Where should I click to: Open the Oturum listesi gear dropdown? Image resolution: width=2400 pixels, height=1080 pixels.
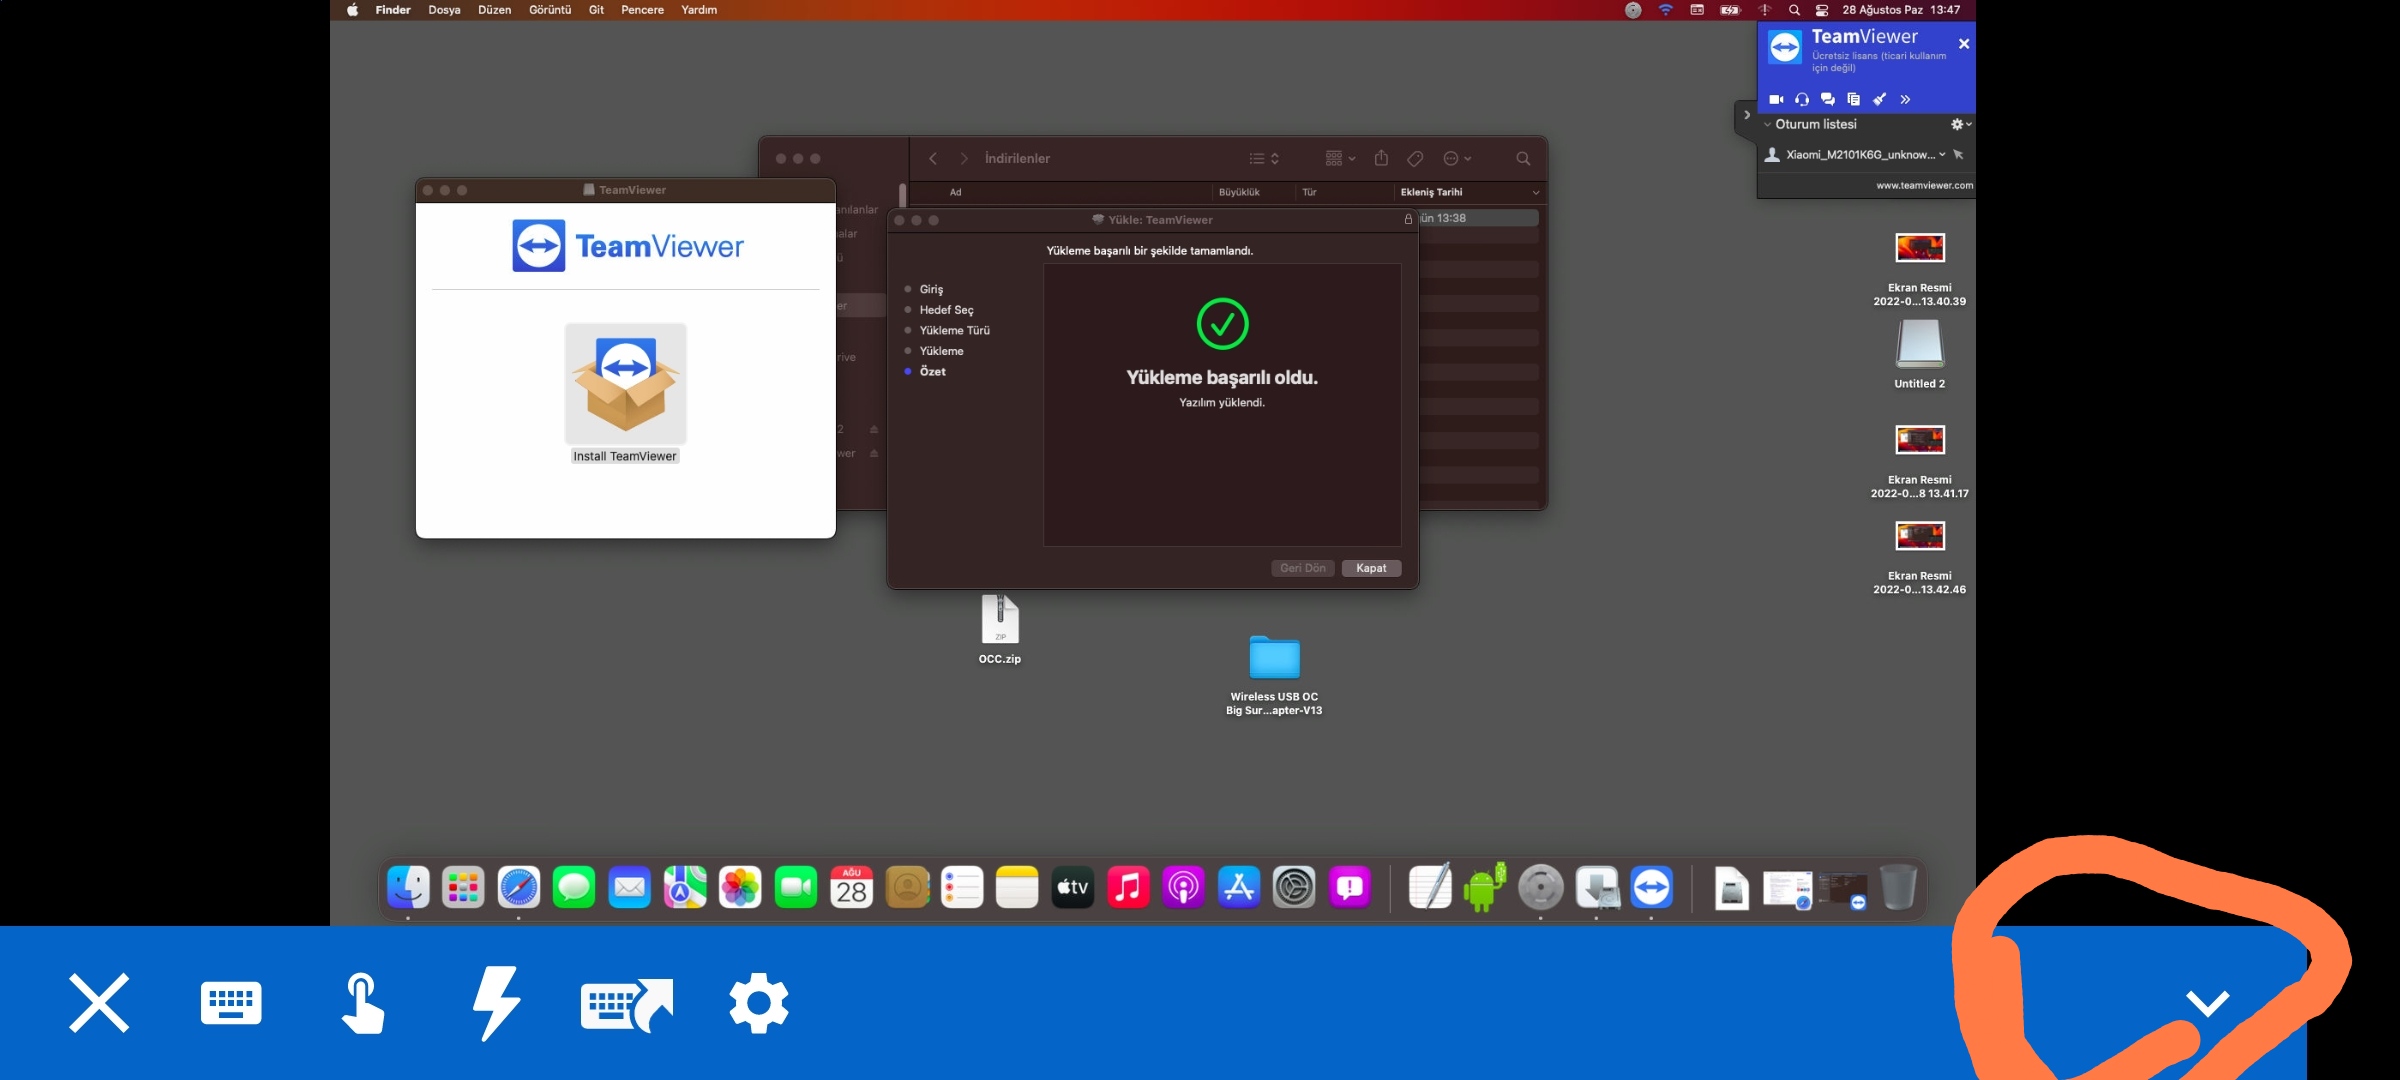(1960, 125)
